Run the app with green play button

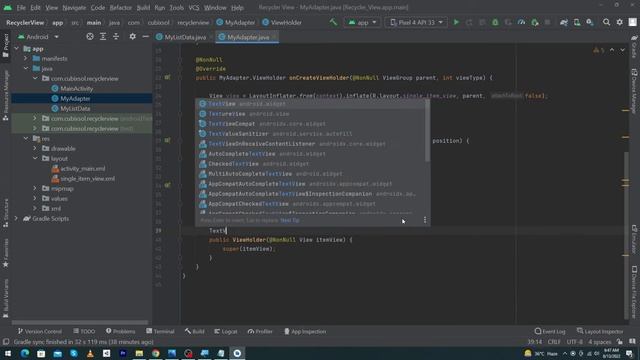(x=456, y=22)
